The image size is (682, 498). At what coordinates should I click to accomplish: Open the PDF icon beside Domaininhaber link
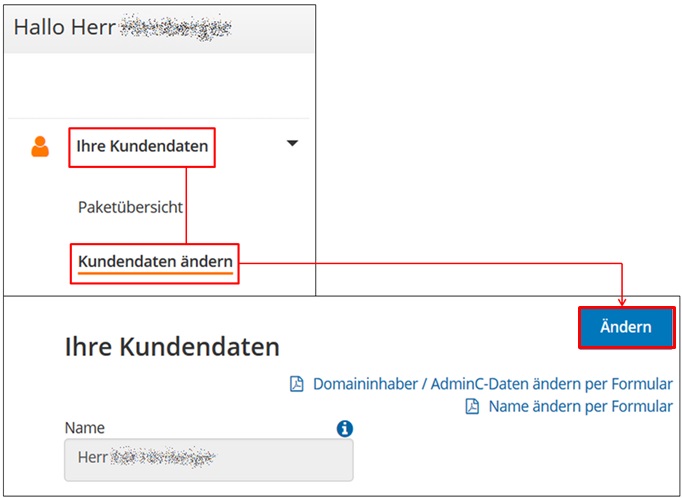(297, 384)
